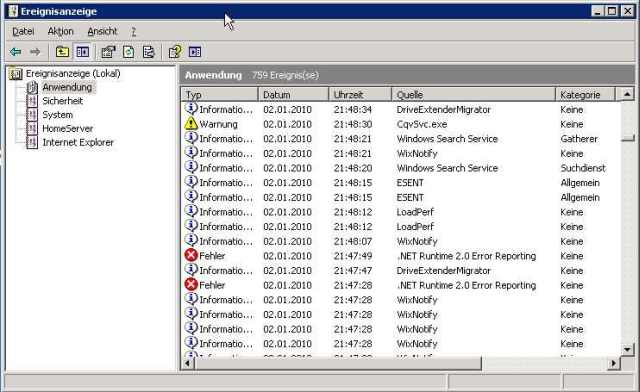This screenshot has height=392, width=640.
Task: Click the red error icon at 21:47:49
Action: (x=191, y=255)
